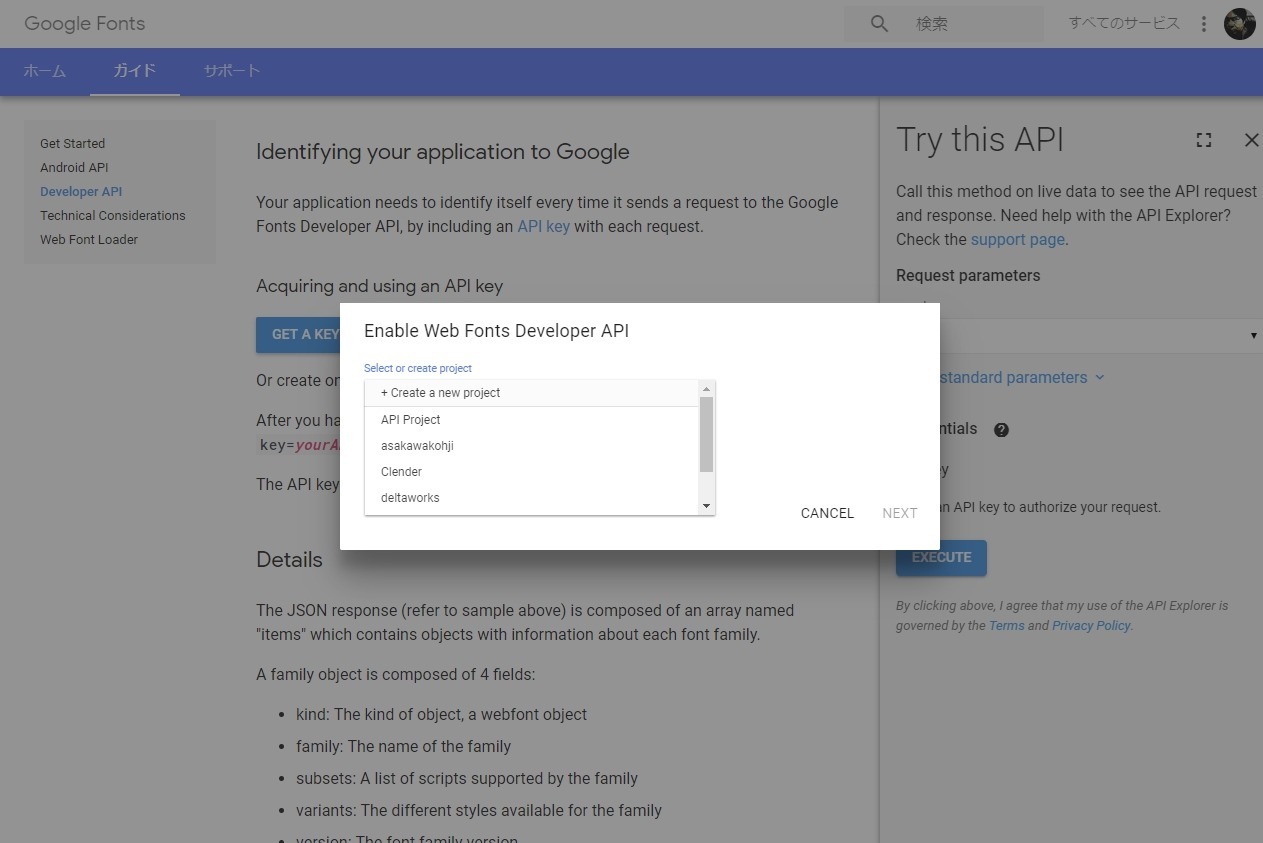Click the credentials help question-mark icon
The height and width of the screenshot is (843, 1263).
1001,430
